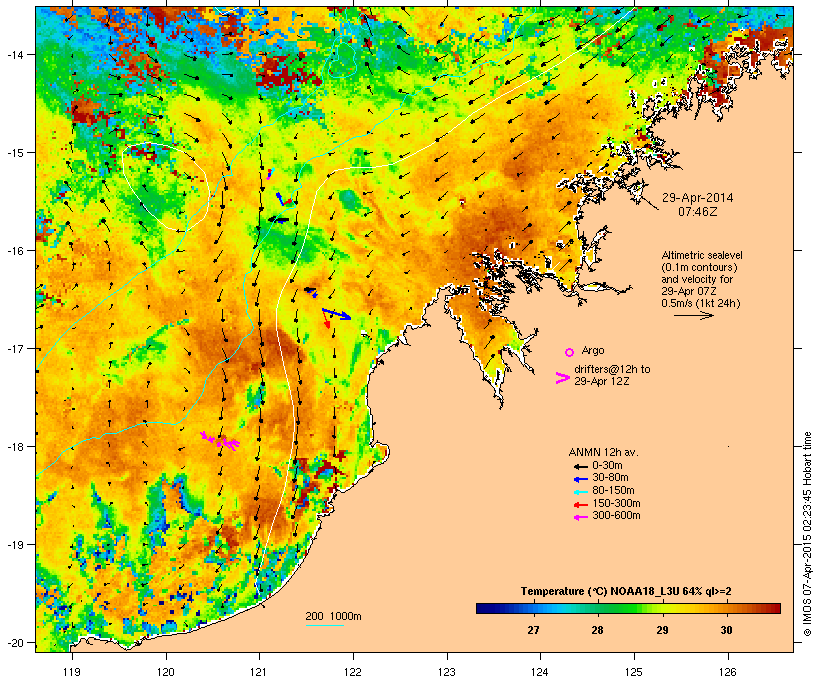Click the latitude axis label -20
Viewport: 820px width, 680px height.
(x=14, y=643)
